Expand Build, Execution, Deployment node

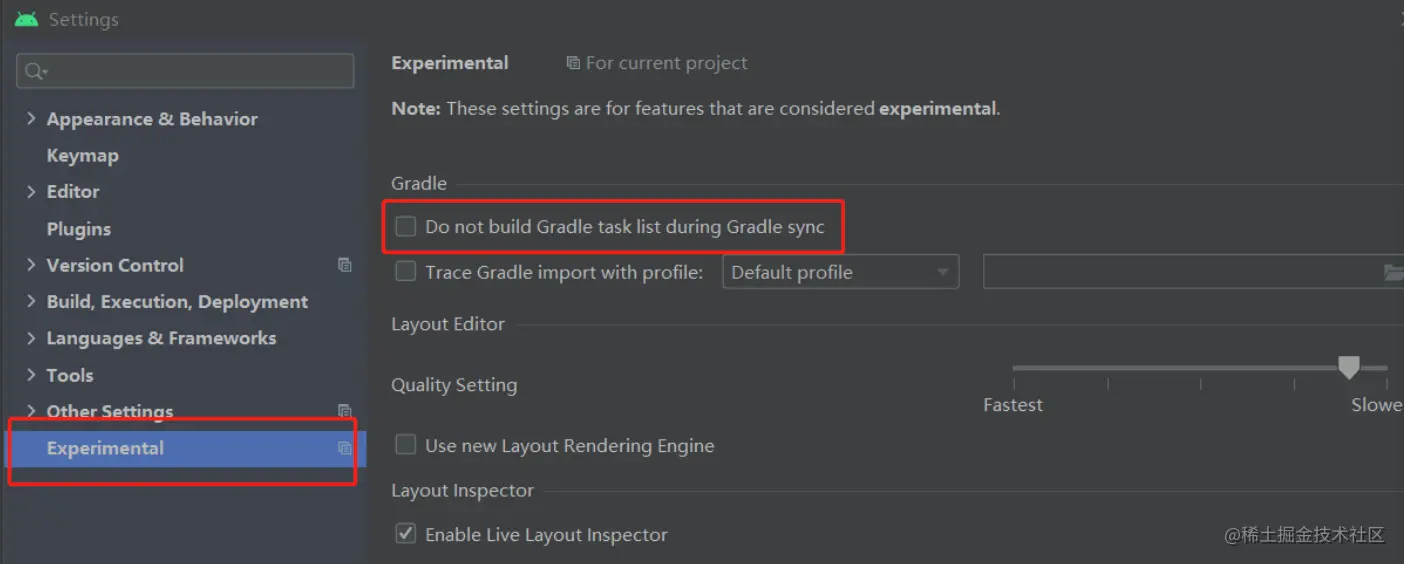[31, 301]
